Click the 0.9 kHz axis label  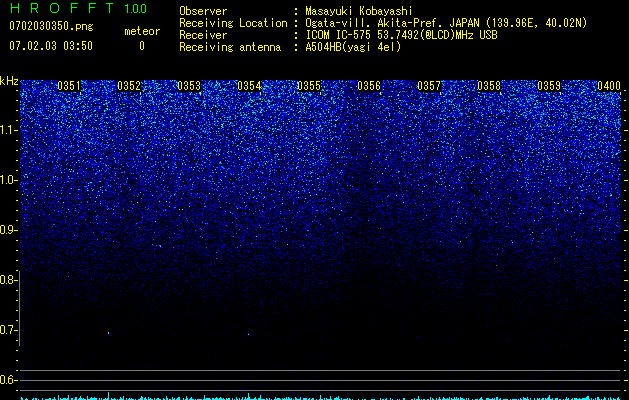[x=8, y=230]
